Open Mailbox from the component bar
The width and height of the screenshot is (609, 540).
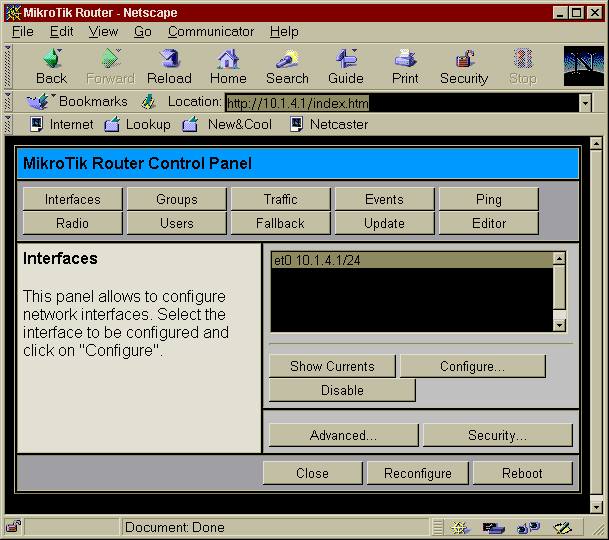click(x=493, y=528)
